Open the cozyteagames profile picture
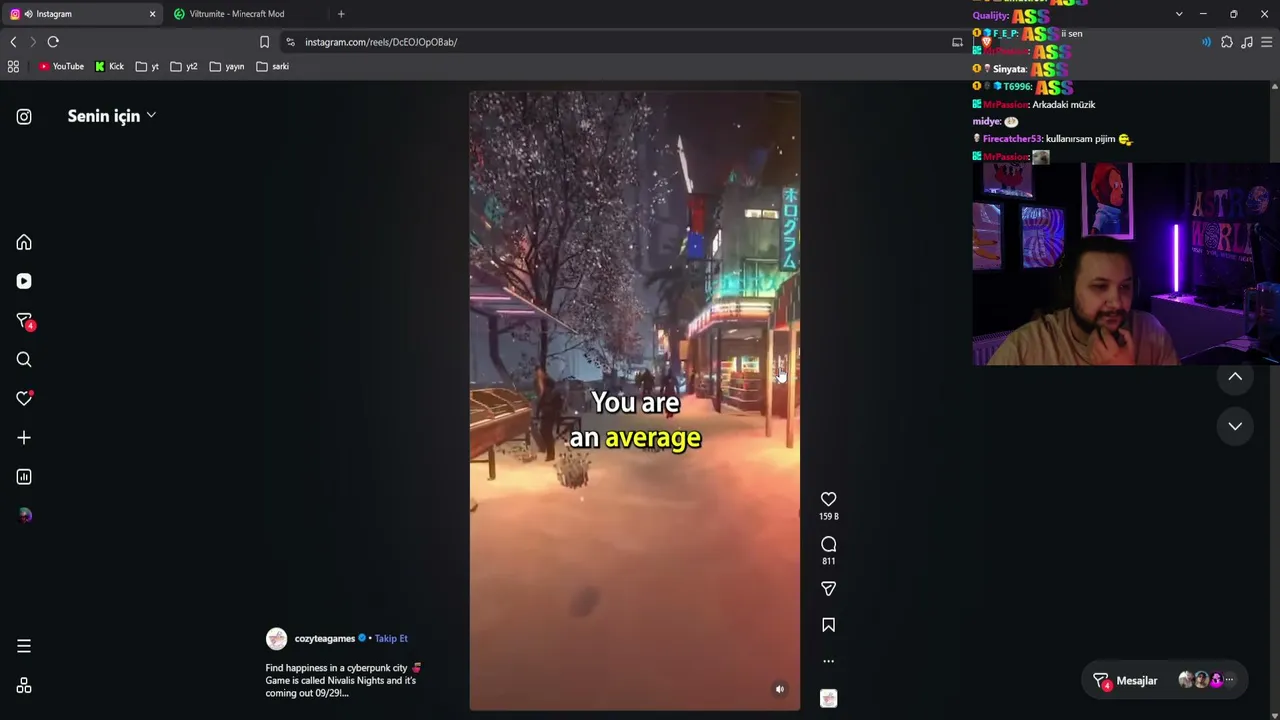The height and width of the screenshot is (720, 1280). point(277,639)
